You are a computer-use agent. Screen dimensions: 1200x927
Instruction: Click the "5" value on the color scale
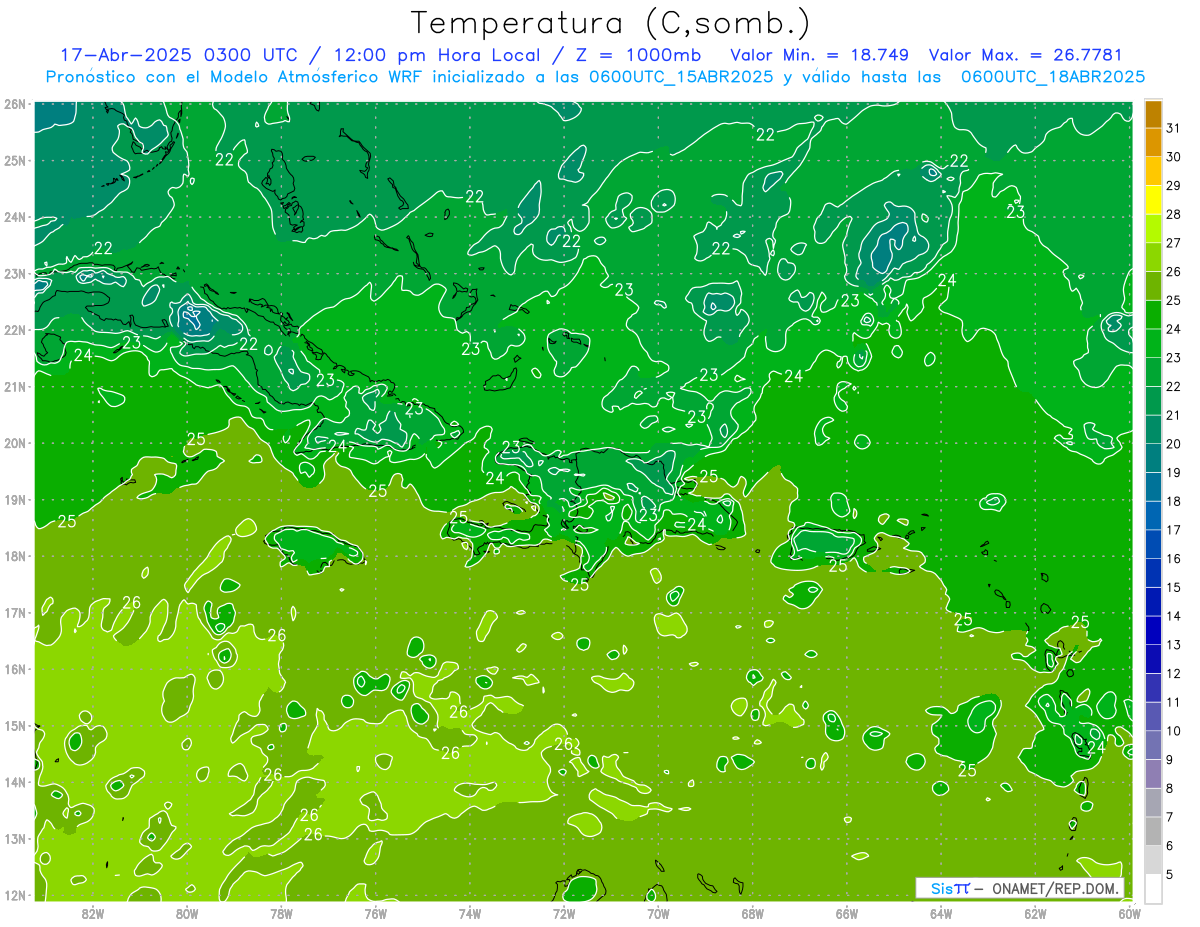tap(1170, 874)
